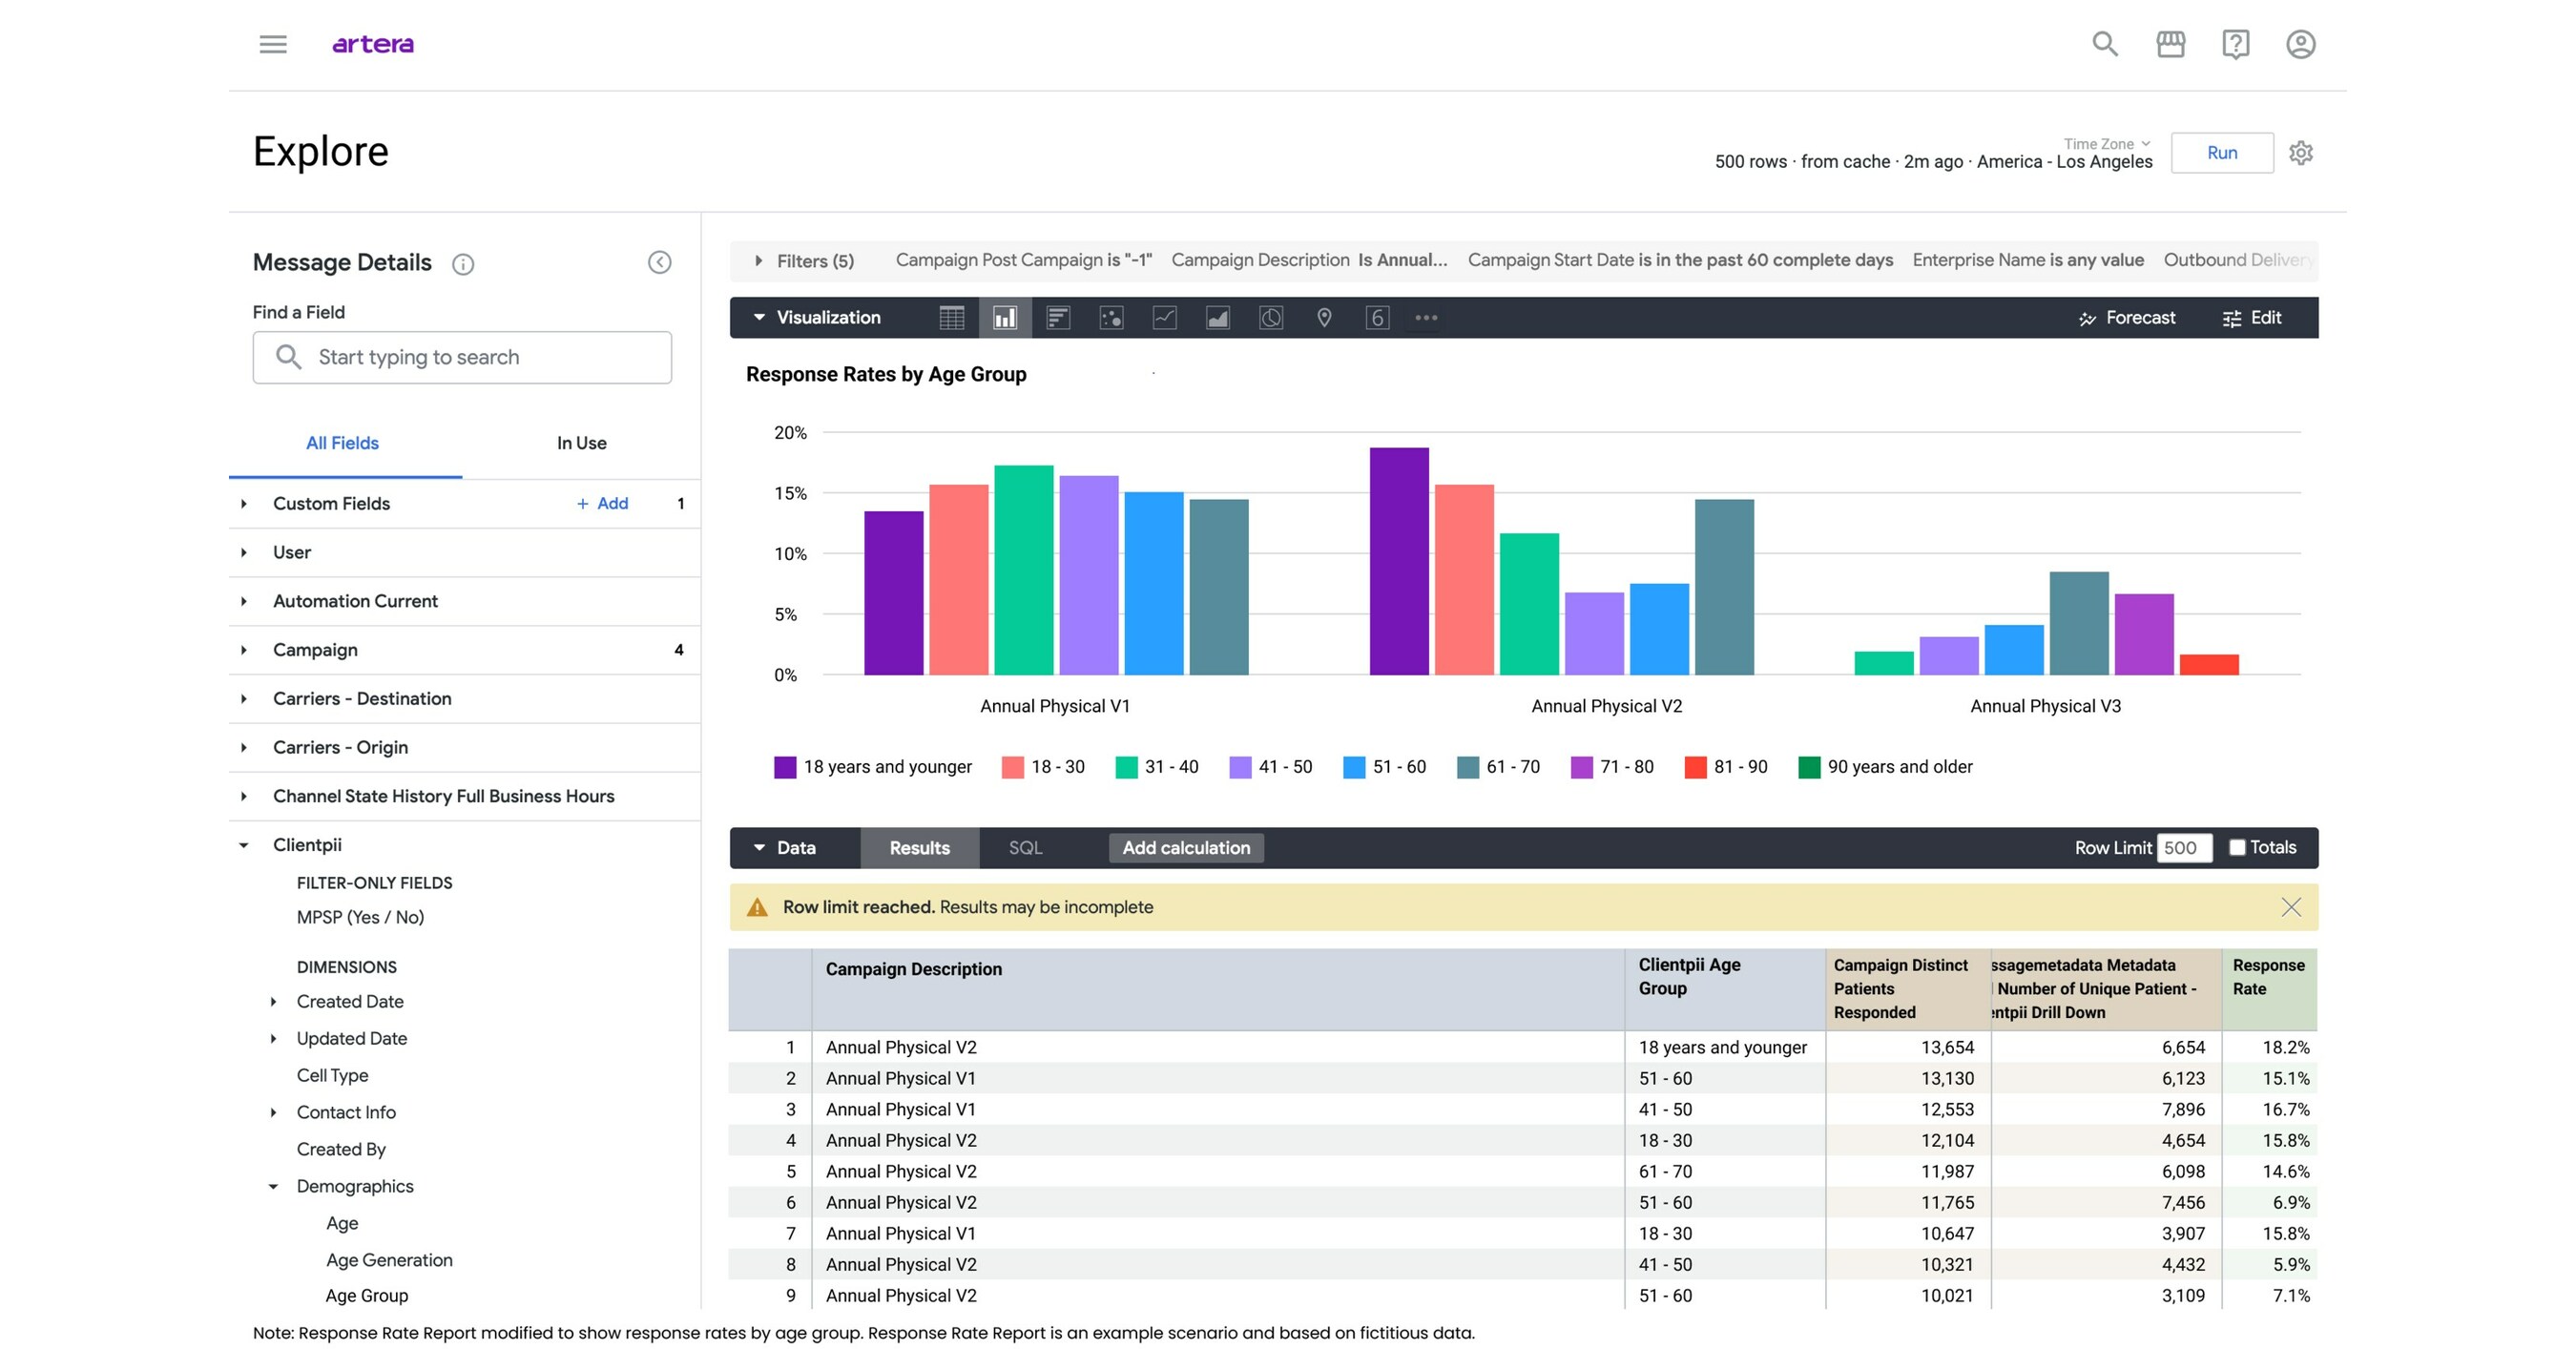Choose the map visualization type

pyautogui.click(x=1324, y=318)
